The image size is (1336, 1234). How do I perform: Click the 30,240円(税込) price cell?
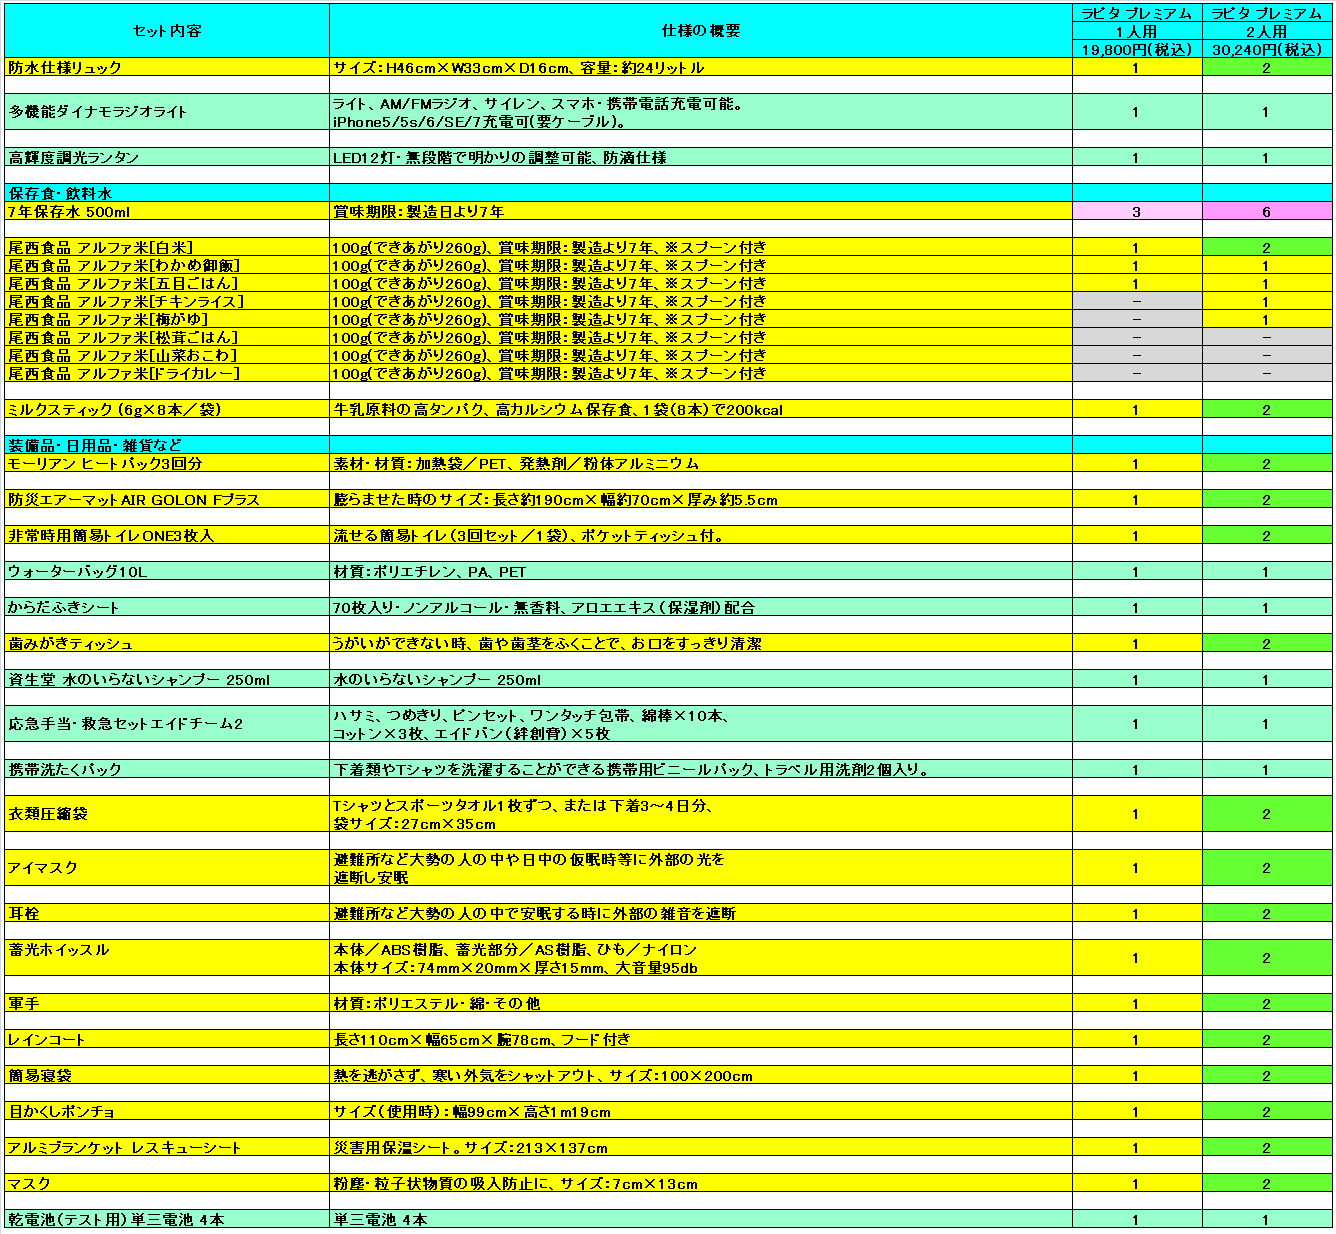(x=1267, y=49)
